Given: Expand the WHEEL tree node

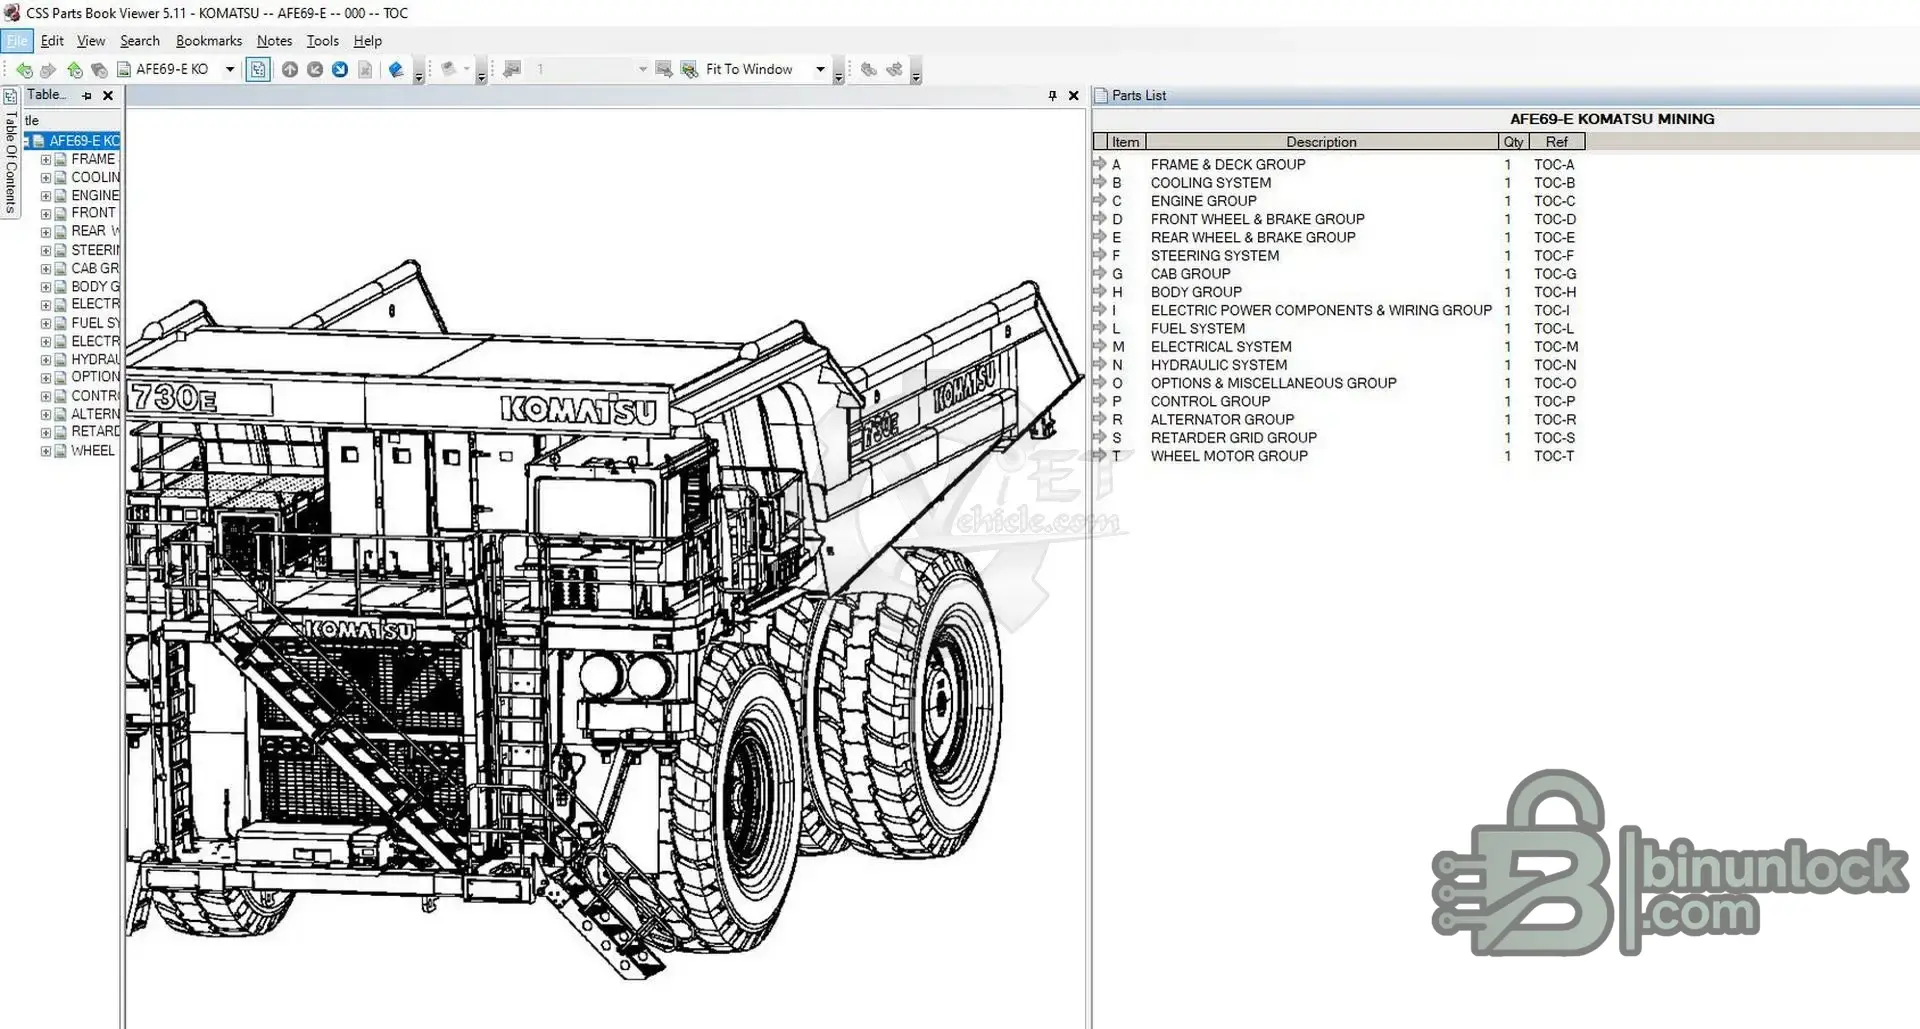Looking at the screenshot, I should 46,451.
